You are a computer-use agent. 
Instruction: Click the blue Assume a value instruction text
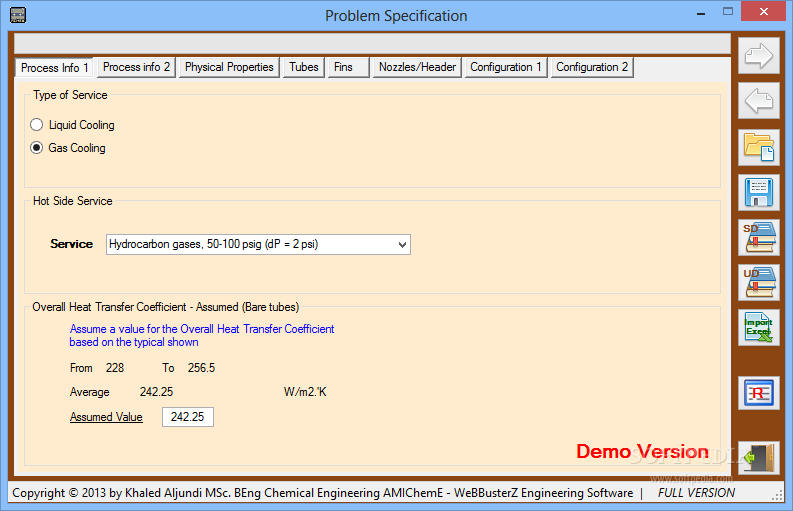[202, 335]
